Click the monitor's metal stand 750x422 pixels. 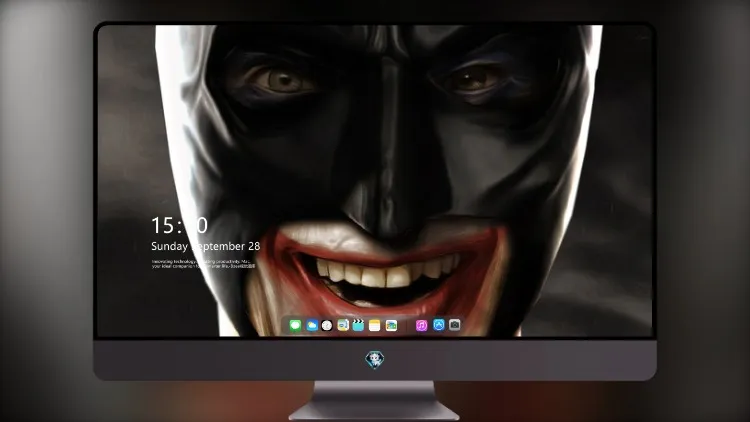375,401
